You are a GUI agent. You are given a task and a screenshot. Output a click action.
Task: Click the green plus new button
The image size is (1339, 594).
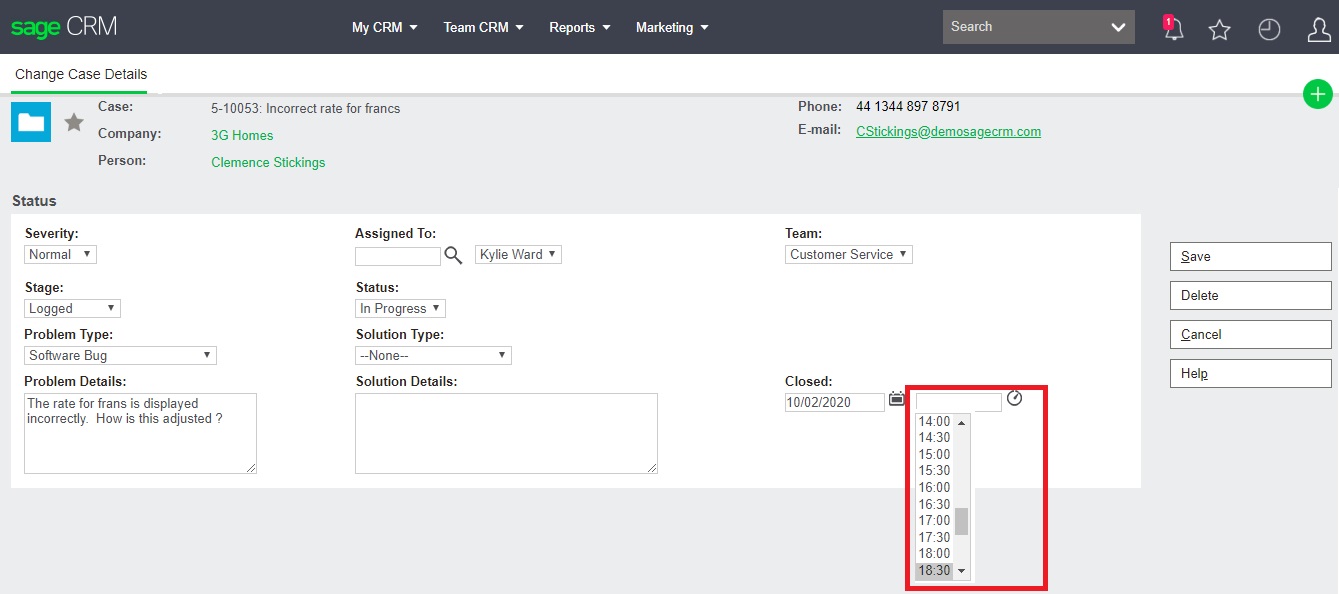pos(1318,95)
